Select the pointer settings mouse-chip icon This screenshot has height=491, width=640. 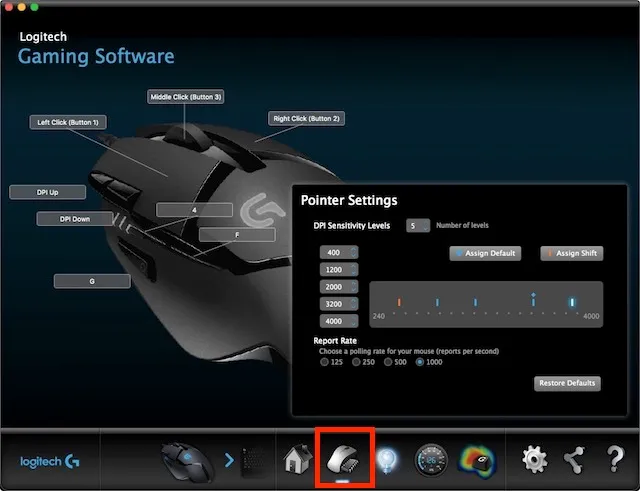click(344, 458)
